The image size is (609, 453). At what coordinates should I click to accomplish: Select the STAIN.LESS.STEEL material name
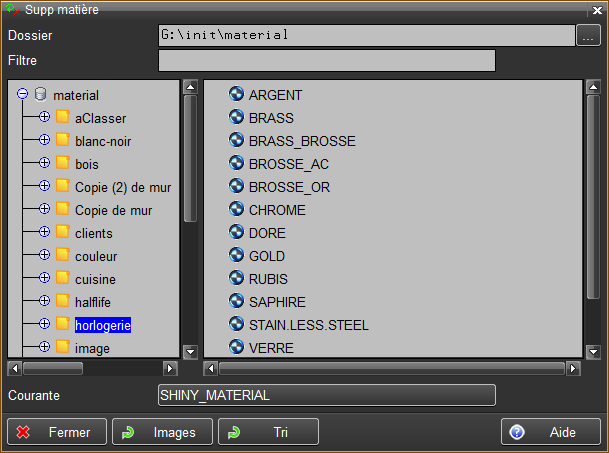coord(309,325)
